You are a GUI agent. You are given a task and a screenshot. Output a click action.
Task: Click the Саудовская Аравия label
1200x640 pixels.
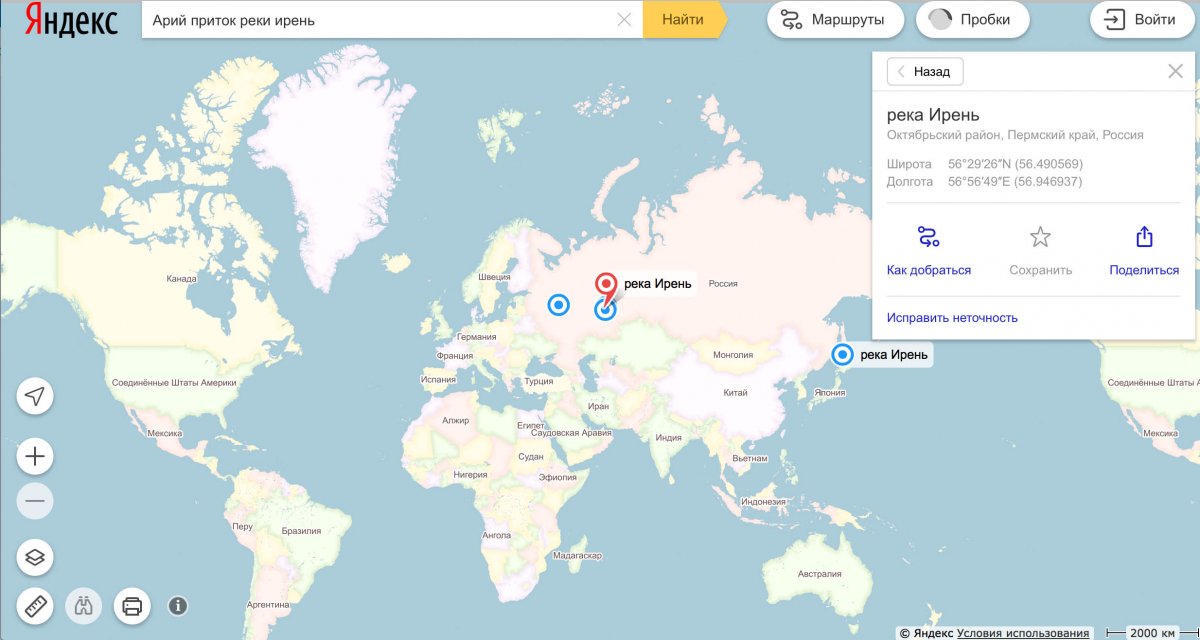(569, 433)
